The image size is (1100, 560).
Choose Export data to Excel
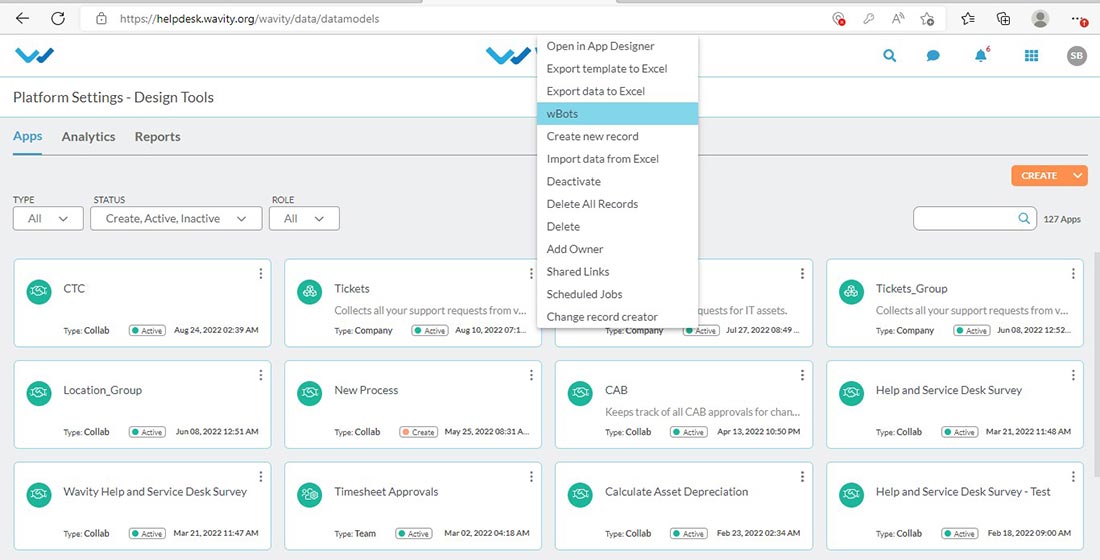click(596, 91)
